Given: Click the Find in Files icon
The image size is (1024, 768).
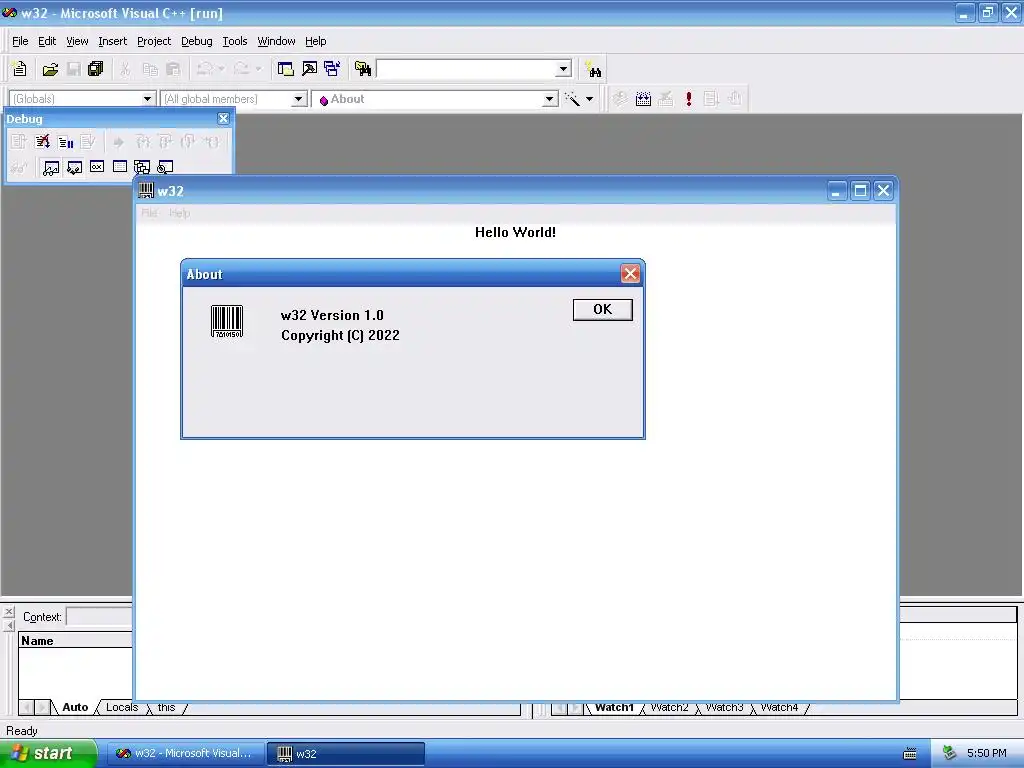Looking at the screenshot, I should [362, 69].
